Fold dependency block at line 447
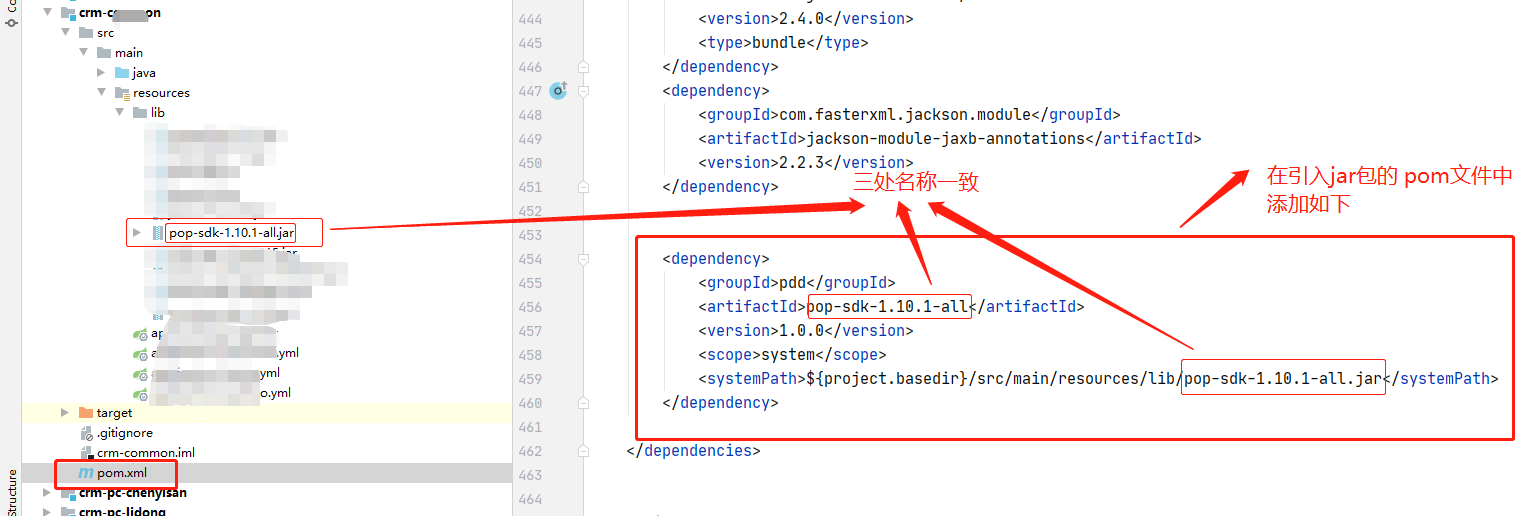The height and width of the screenshot is (516, 1524). click(x=583, y=91)
